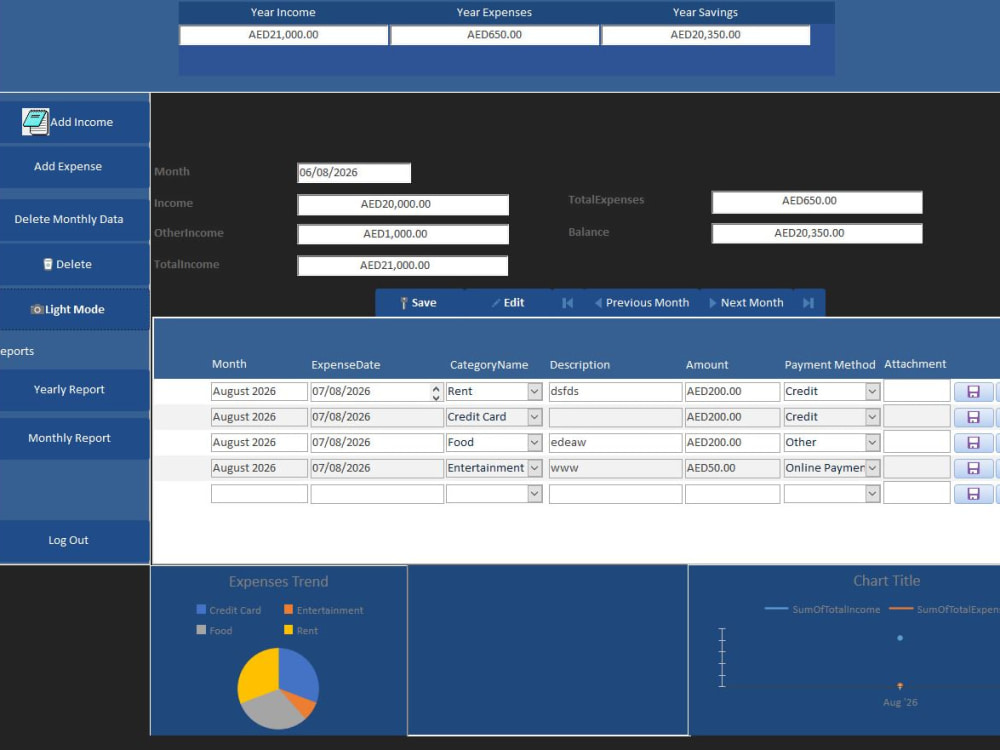Click the Balance field AED20,350.00
1000x750 pixels.
(x=817, y=233)
